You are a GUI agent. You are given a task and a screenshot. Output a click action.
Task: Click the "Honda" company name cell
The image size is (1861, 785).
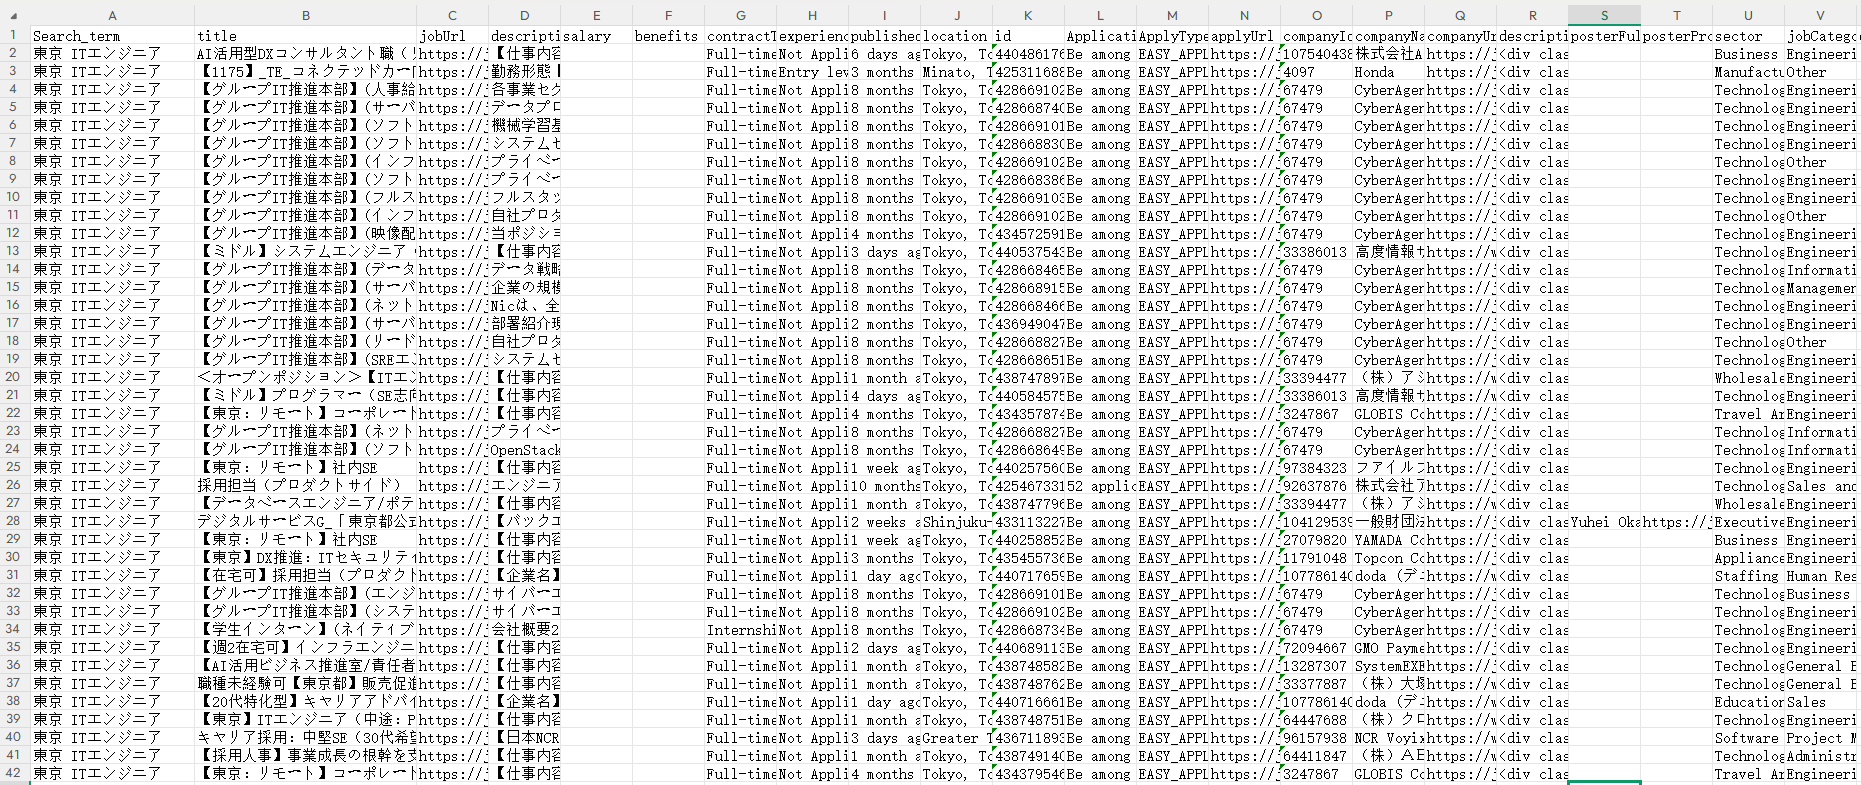tap(1388, 72)
